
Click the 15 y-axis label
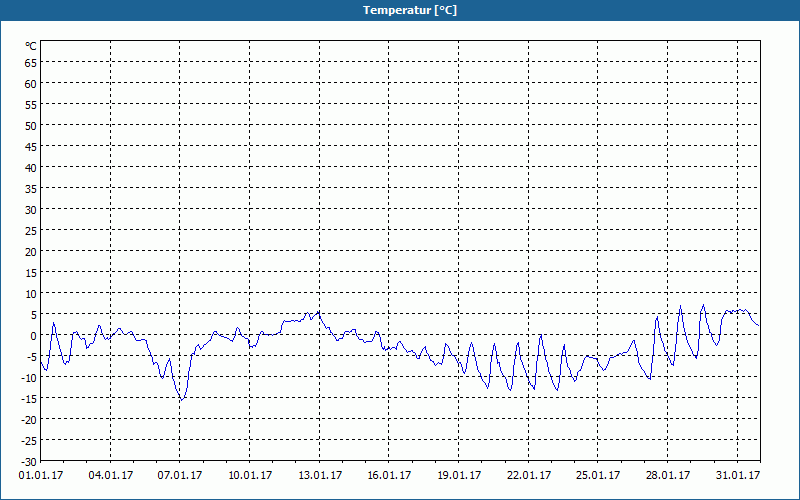tap(31, 273)
